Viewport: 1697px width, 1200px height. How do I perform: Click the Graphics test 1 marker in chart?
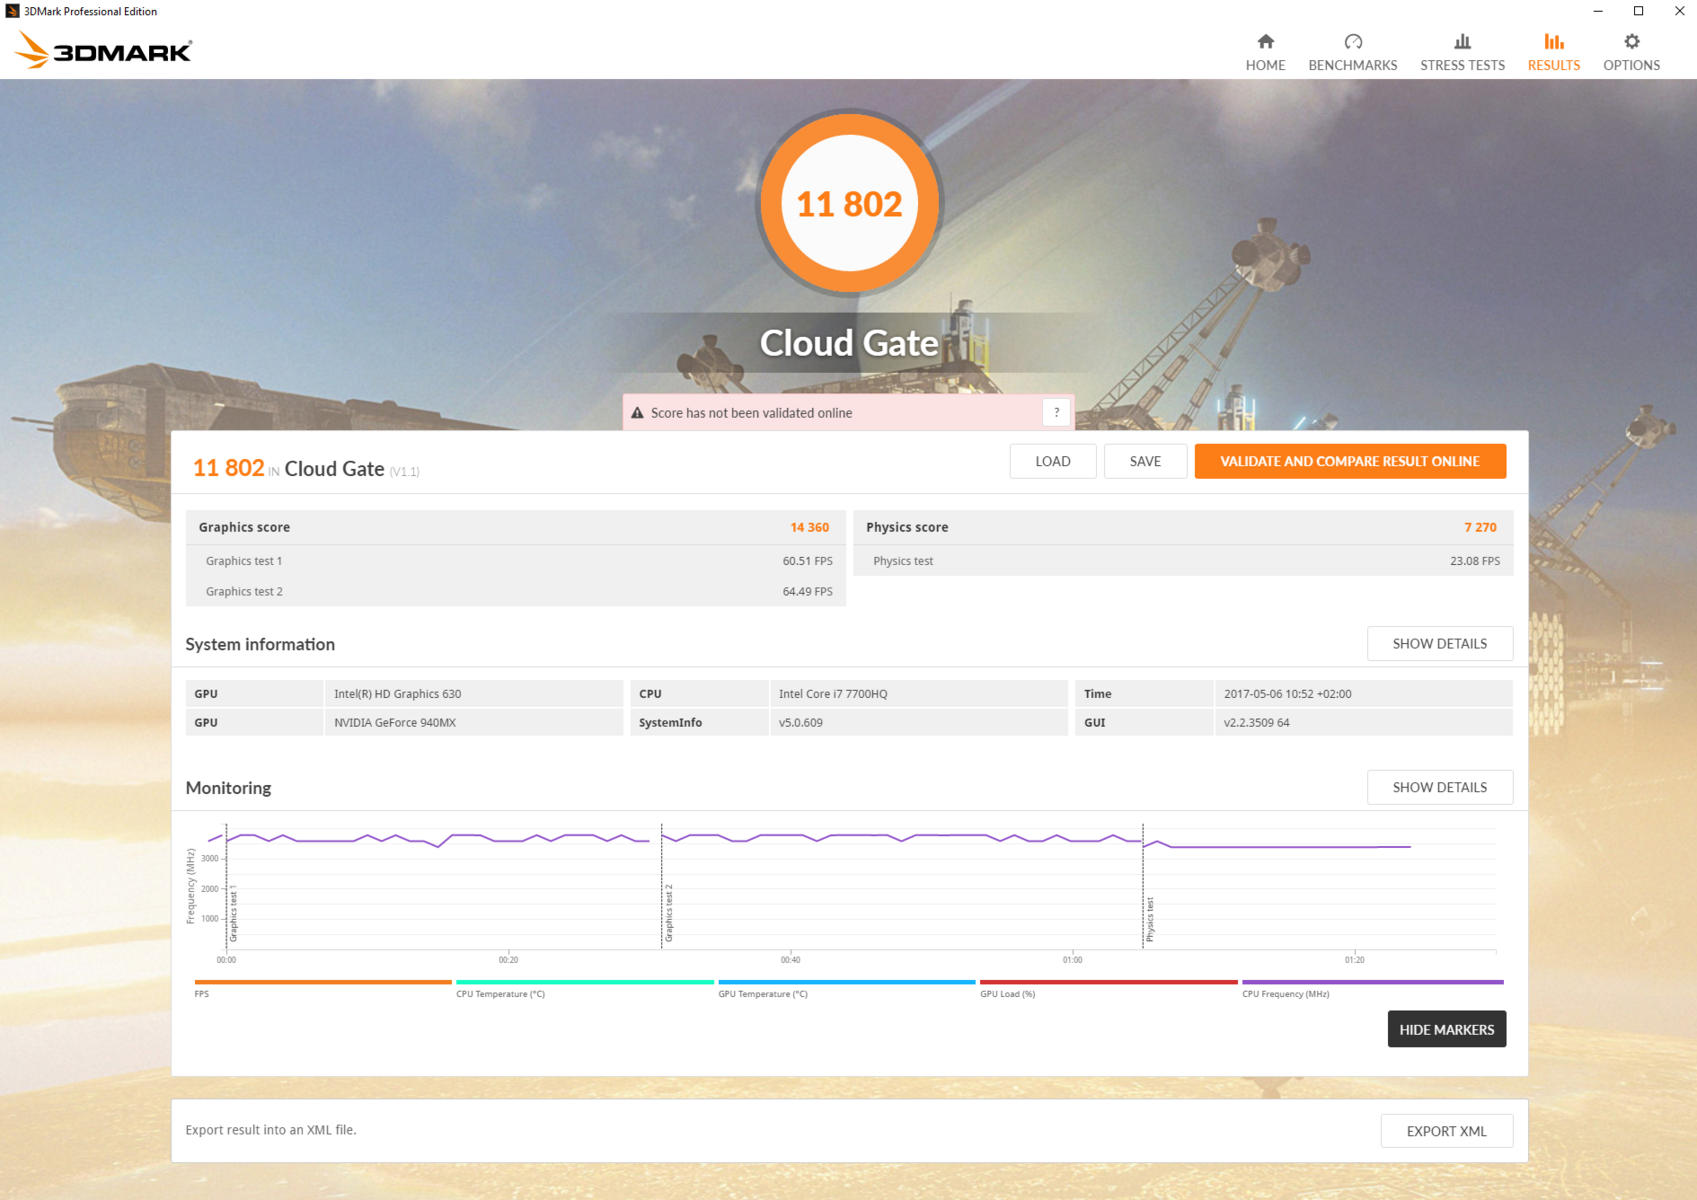pos(233,913)
